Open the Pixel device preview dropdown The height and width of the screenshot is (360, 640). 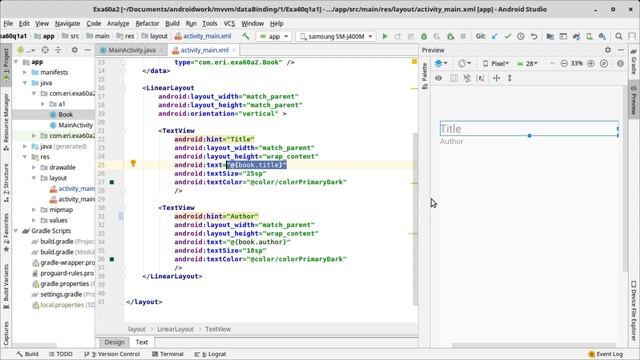click(496, 63)
